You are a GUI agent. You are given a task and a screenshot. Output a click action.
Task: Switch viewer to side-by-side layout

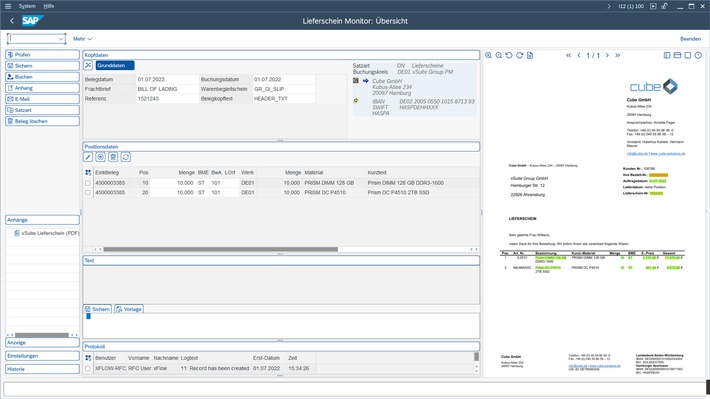[667, 55]
